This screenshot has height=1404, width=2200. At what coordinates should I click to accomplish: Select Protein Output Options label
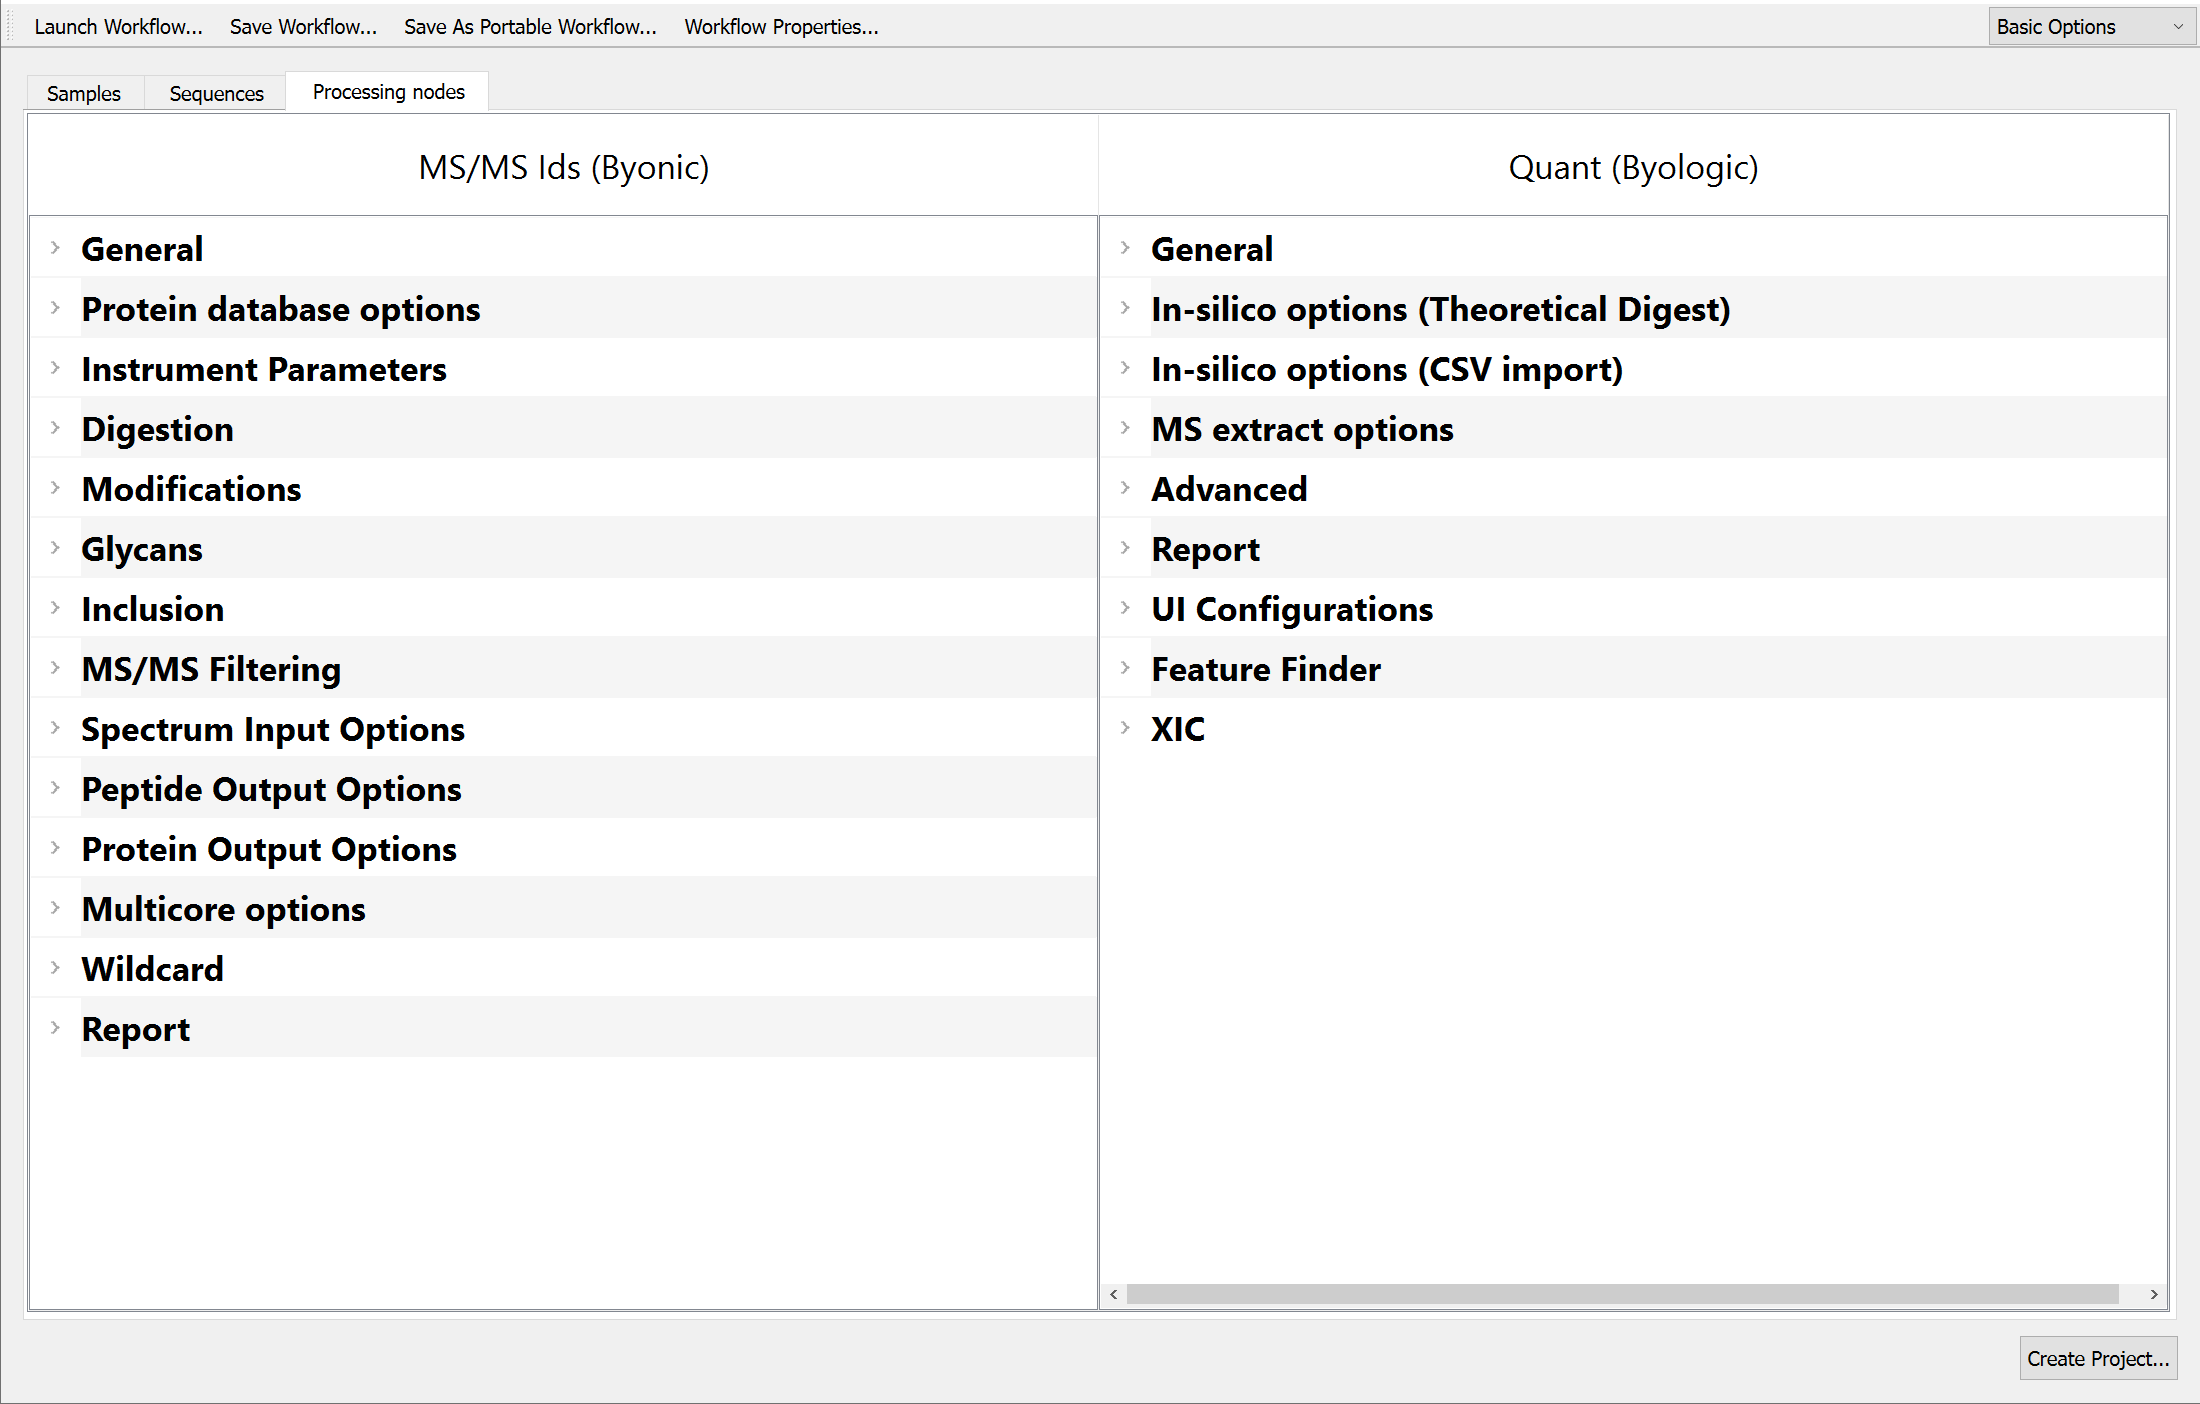tap(269, 850)
